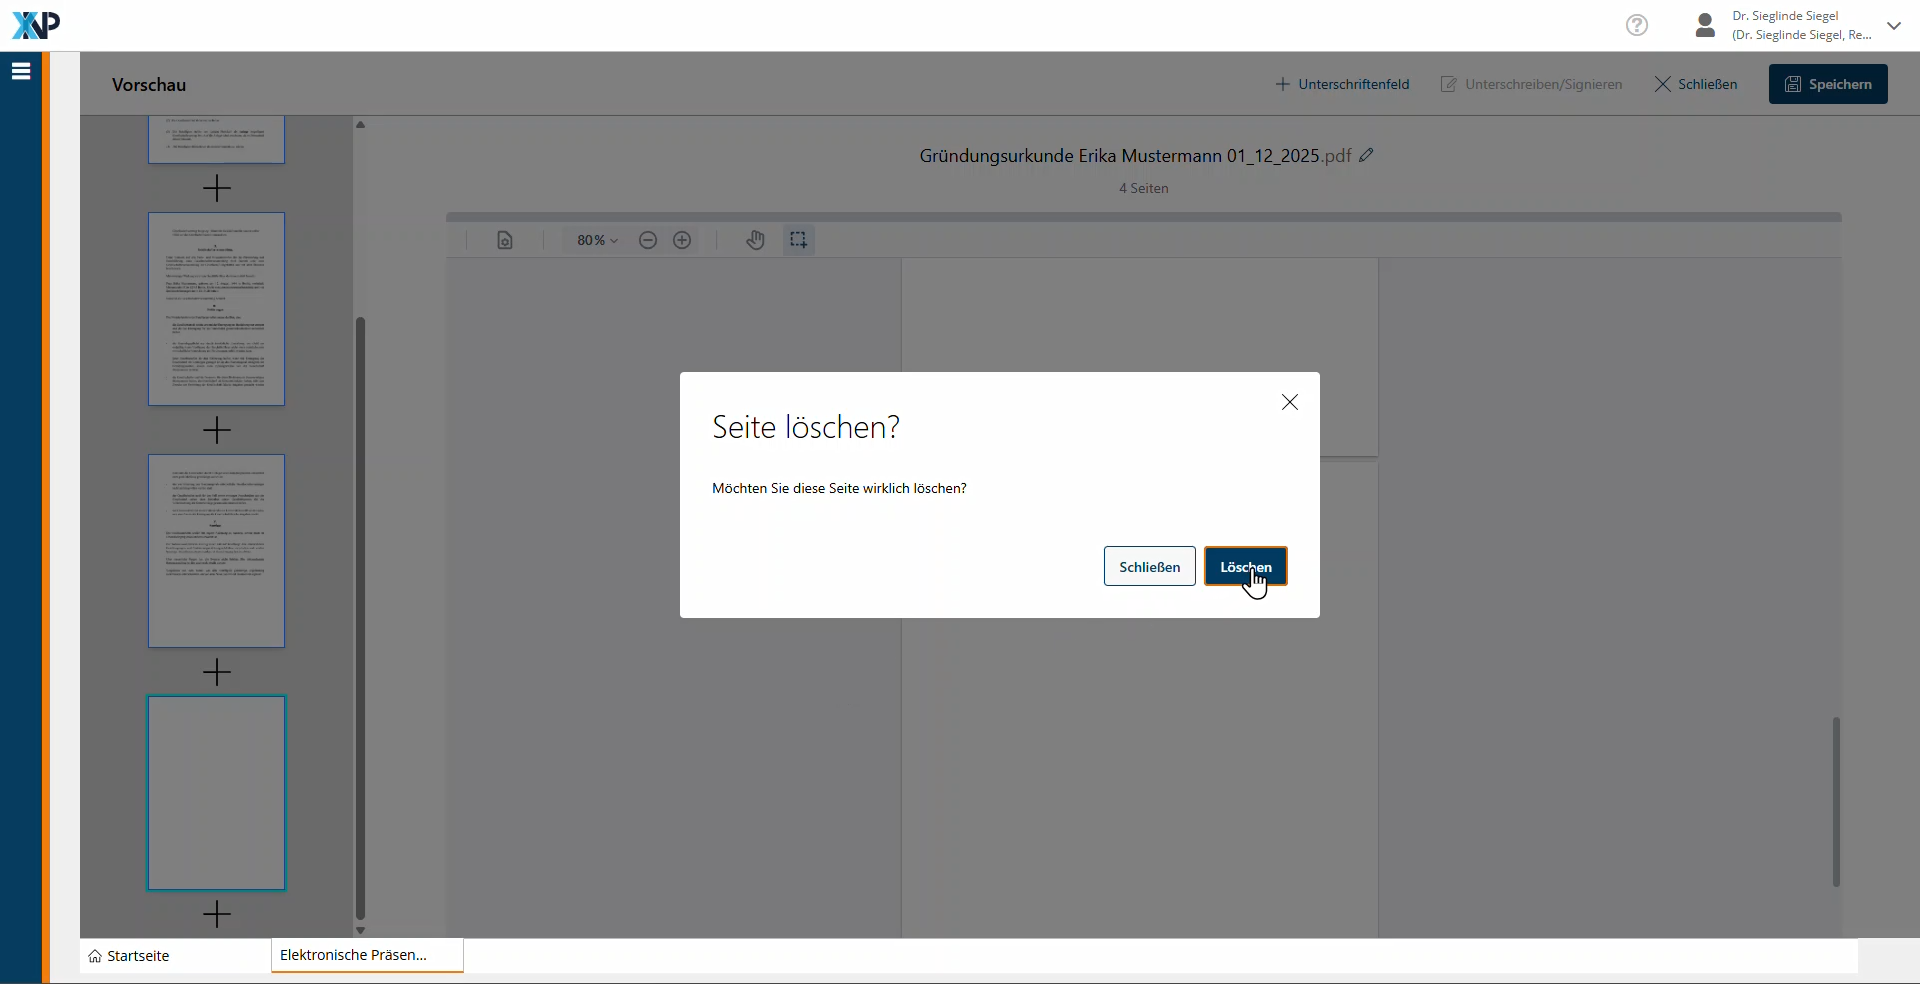Click the document page view icon
Screen dimensions: 1920x984
[x=505, y=240]
